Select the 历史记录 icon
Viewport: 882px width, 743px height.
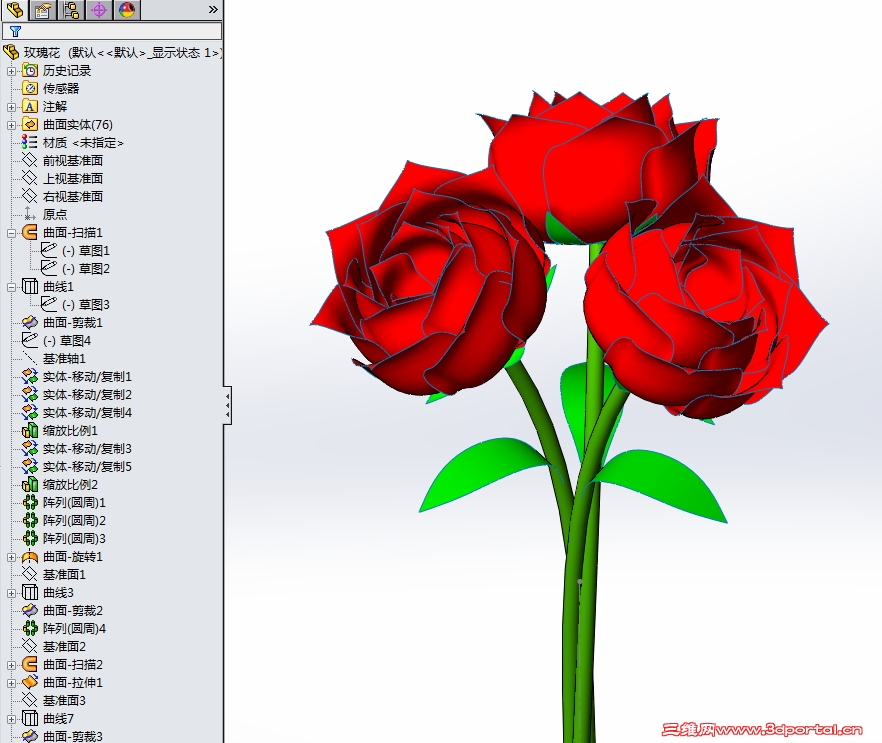click(30, 71)
